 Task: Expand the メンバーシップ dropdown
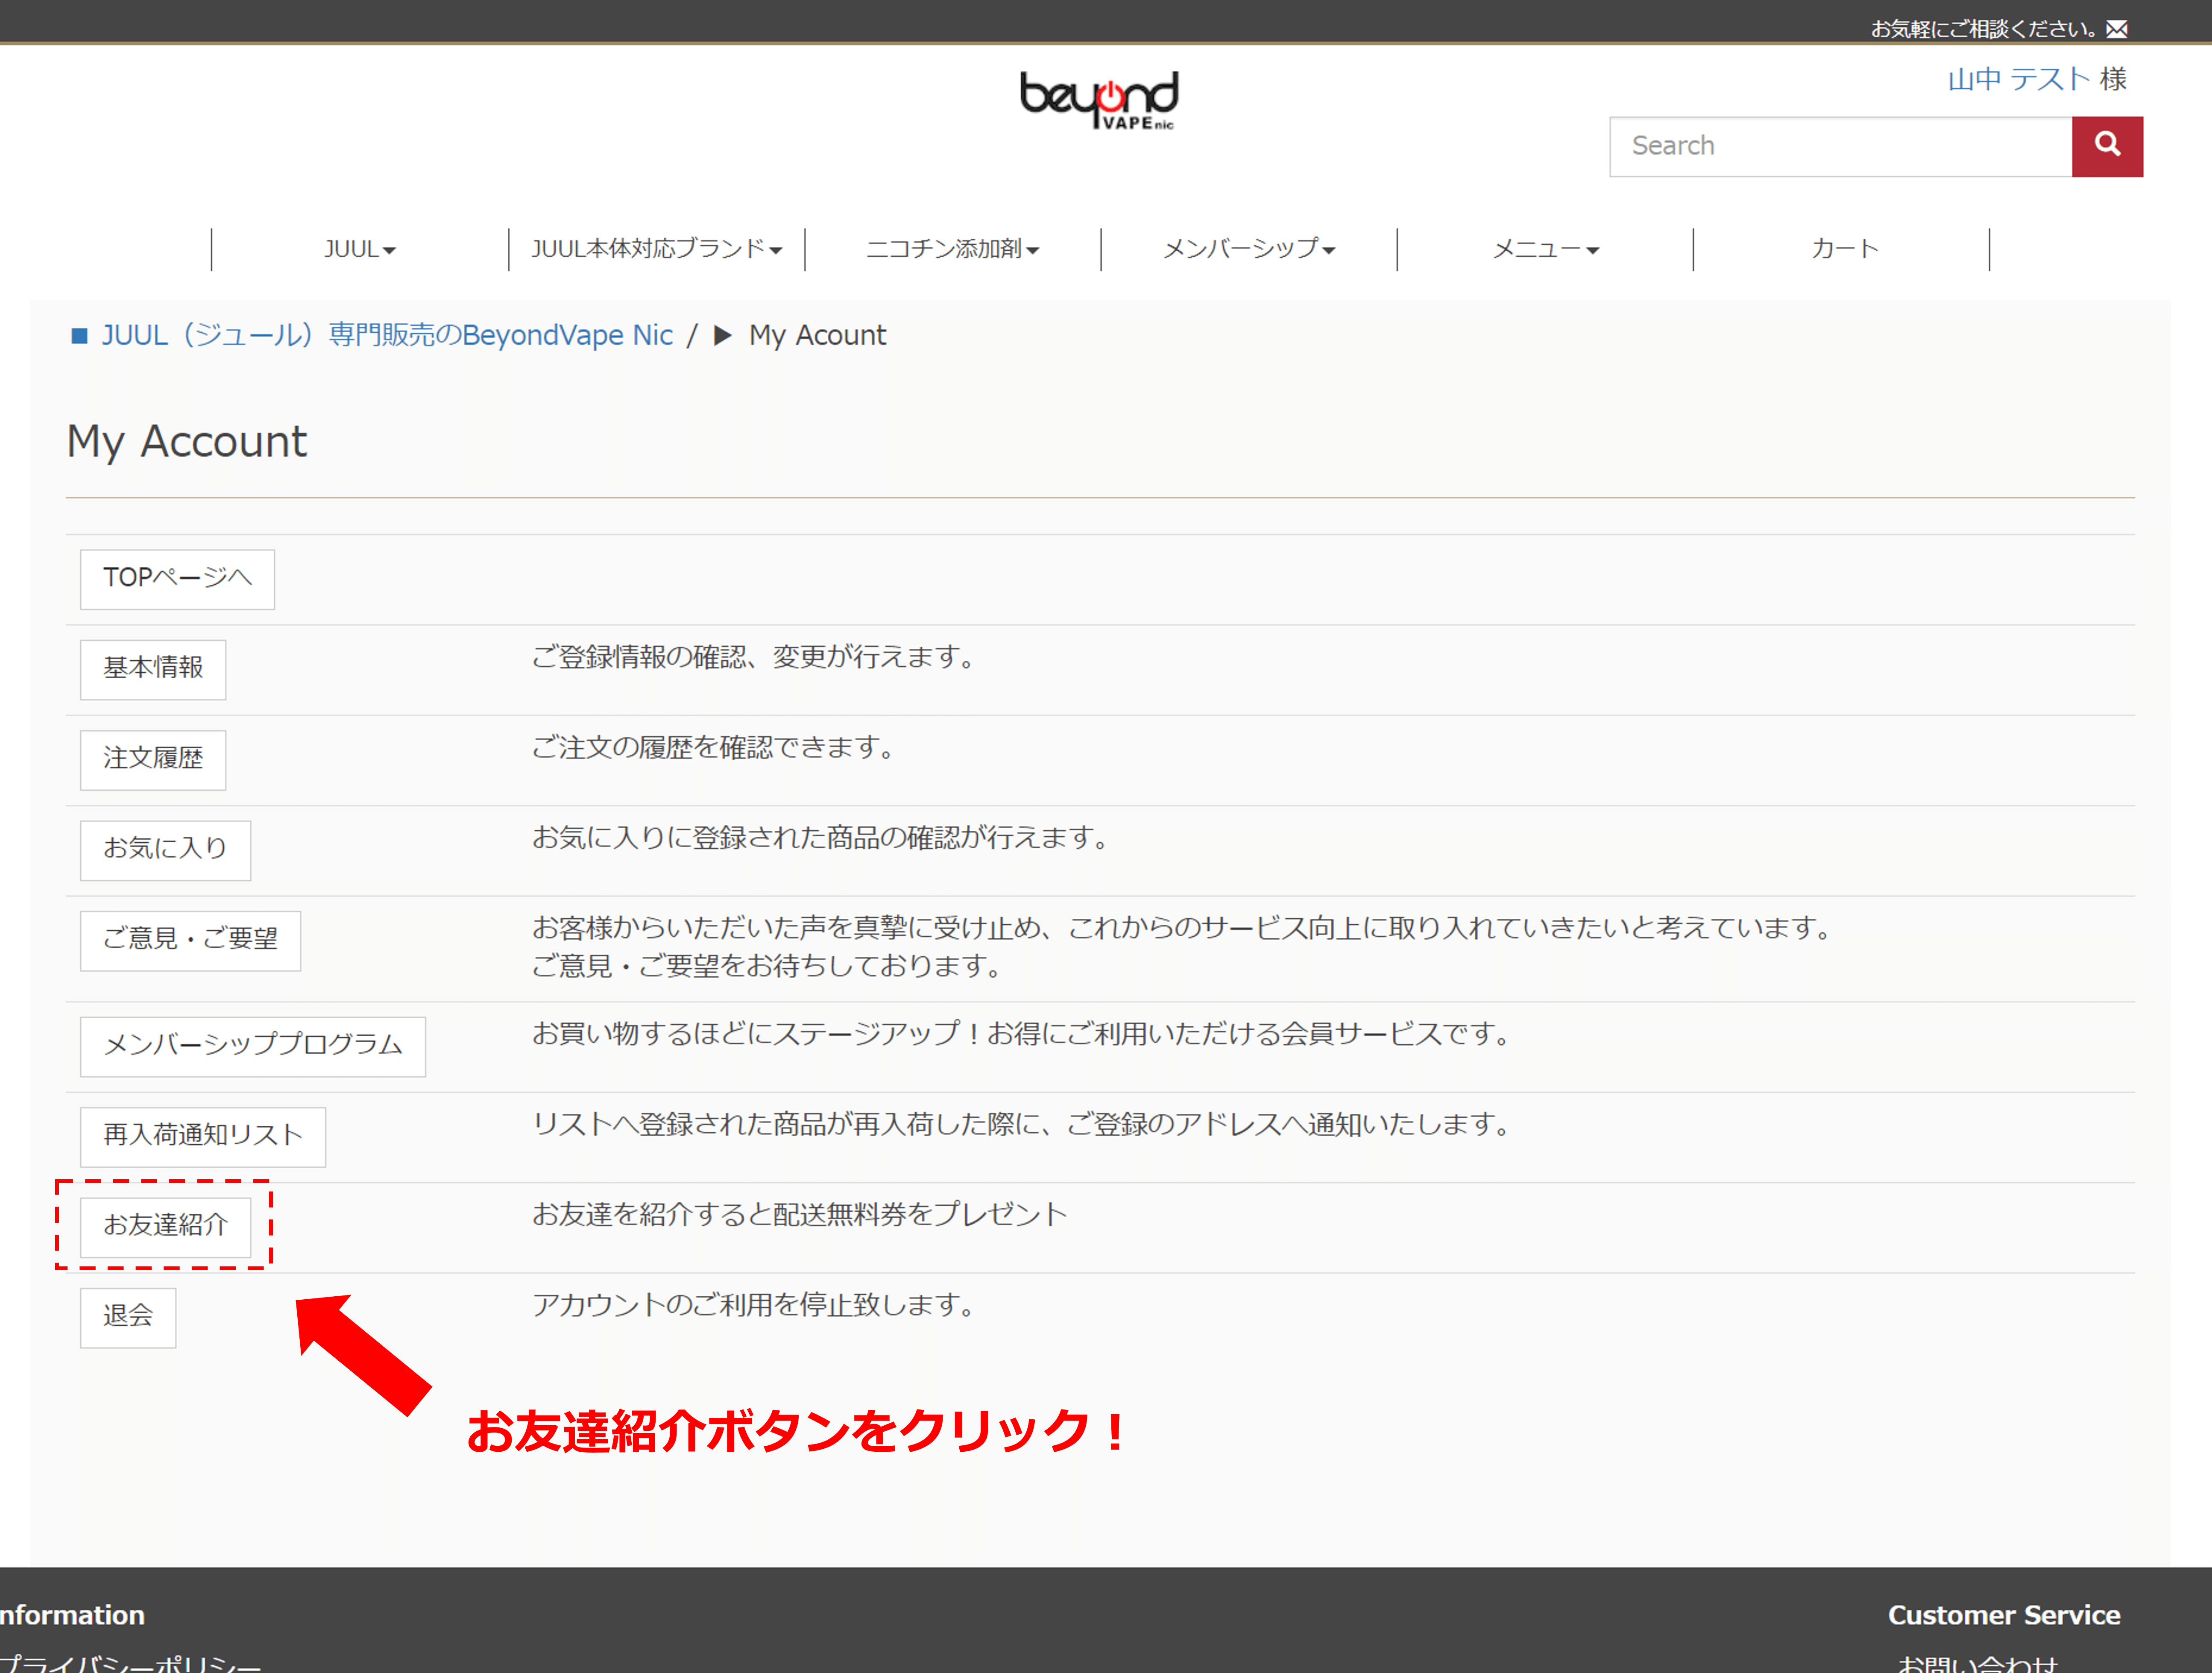point(1248,249)
